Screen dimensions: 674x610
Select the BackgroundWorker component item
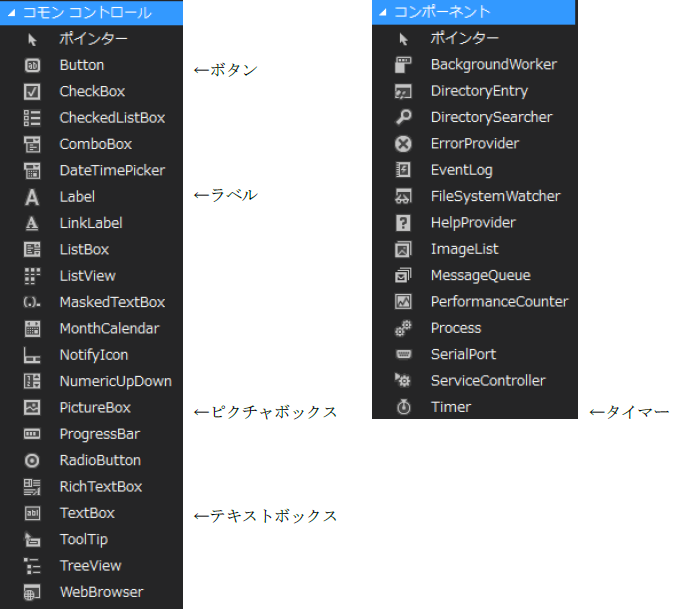[x=493, y=64]
